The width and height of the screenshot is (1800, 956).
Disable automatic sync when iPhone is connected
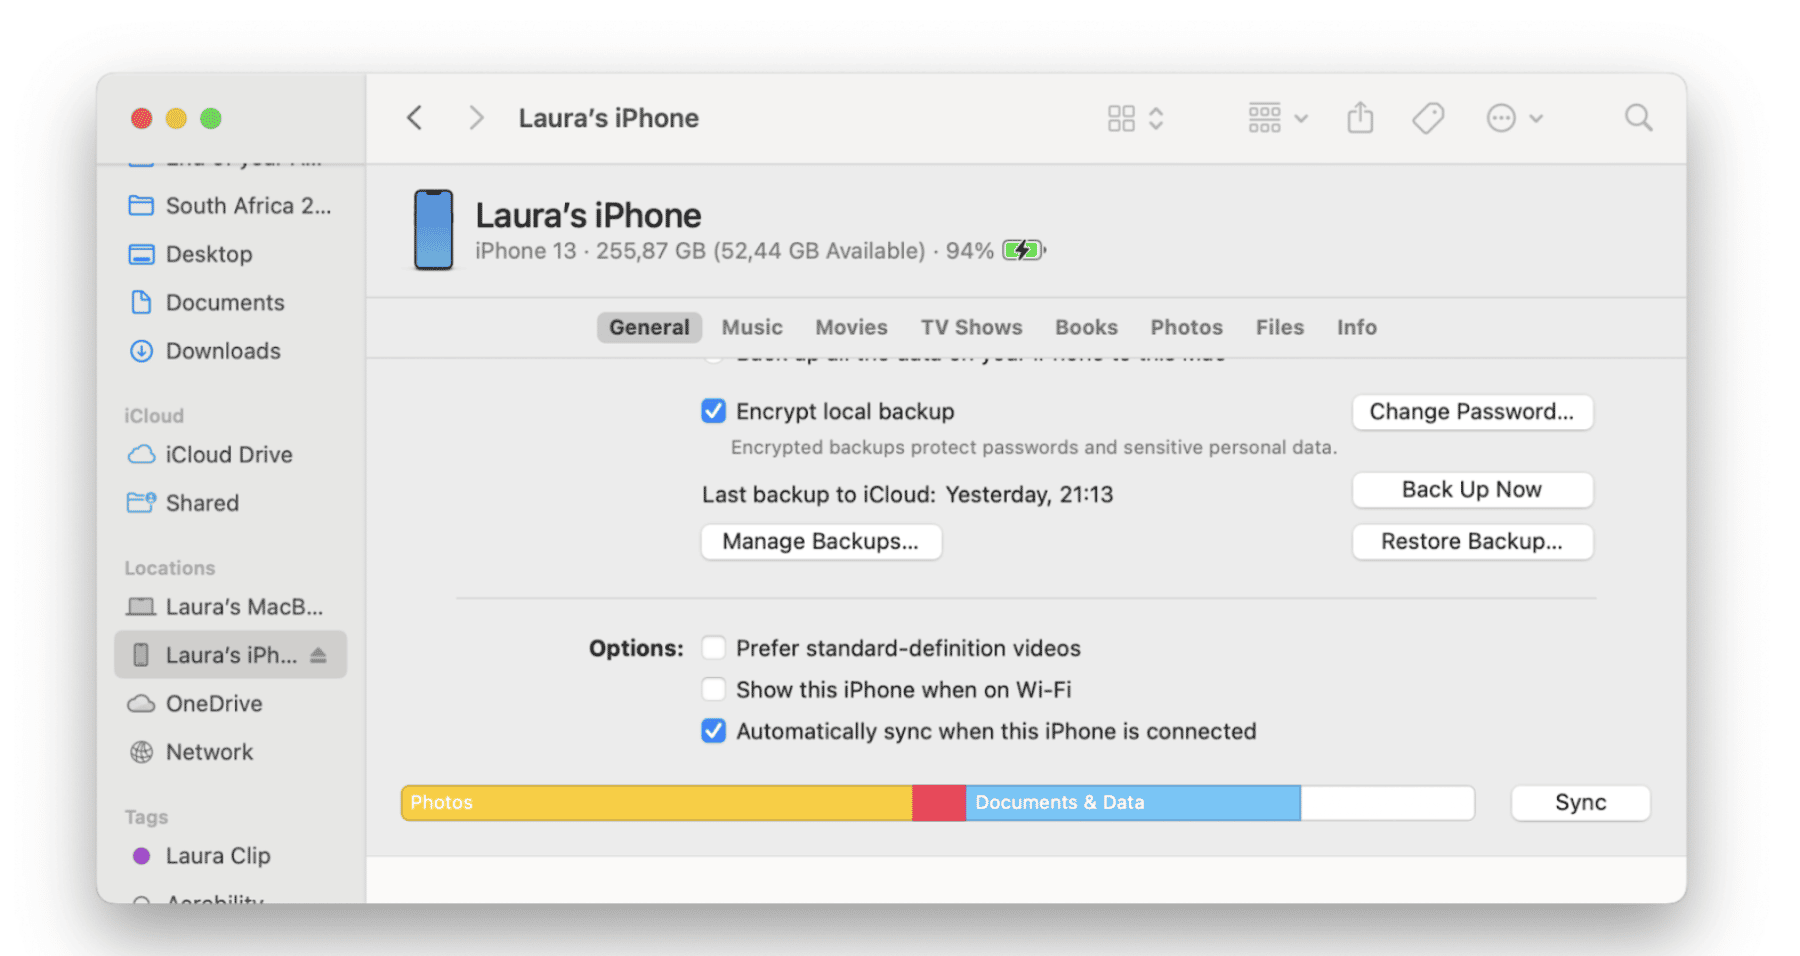(x=713, y=731)
